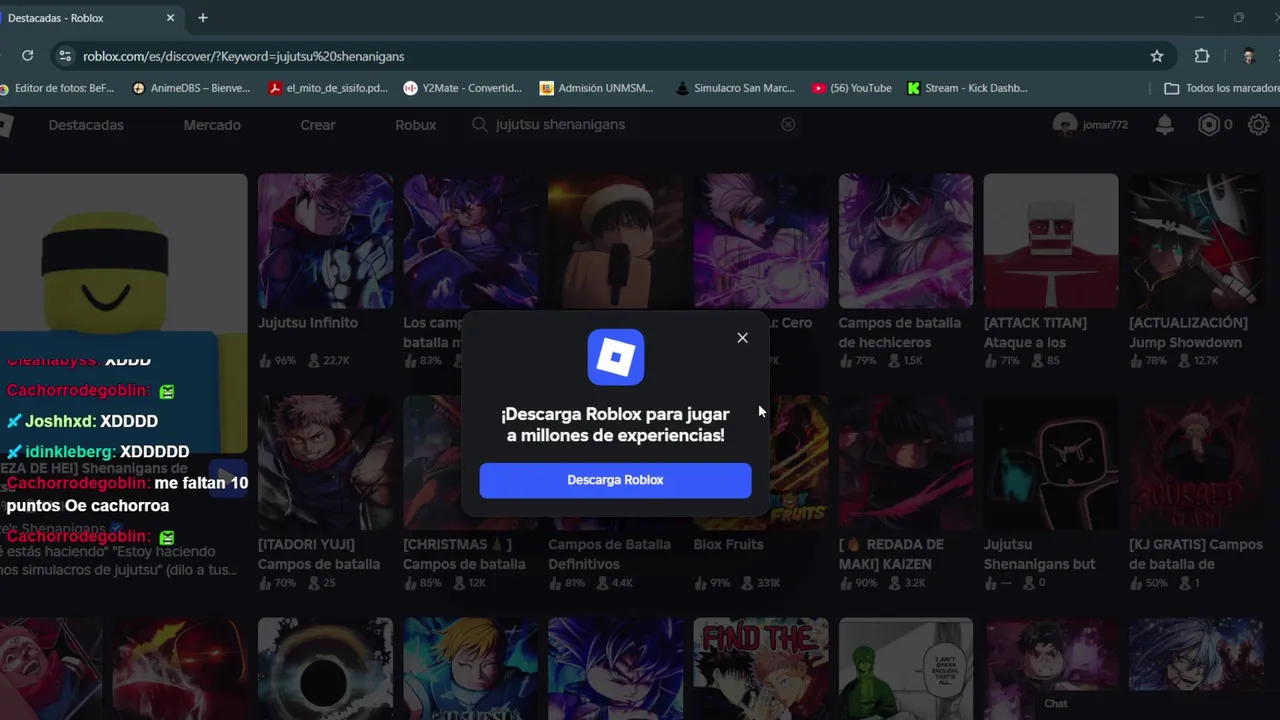Click the Joshhxd chat username
Viewport: 1280px width, 720px height.
[x=60, y=421]
